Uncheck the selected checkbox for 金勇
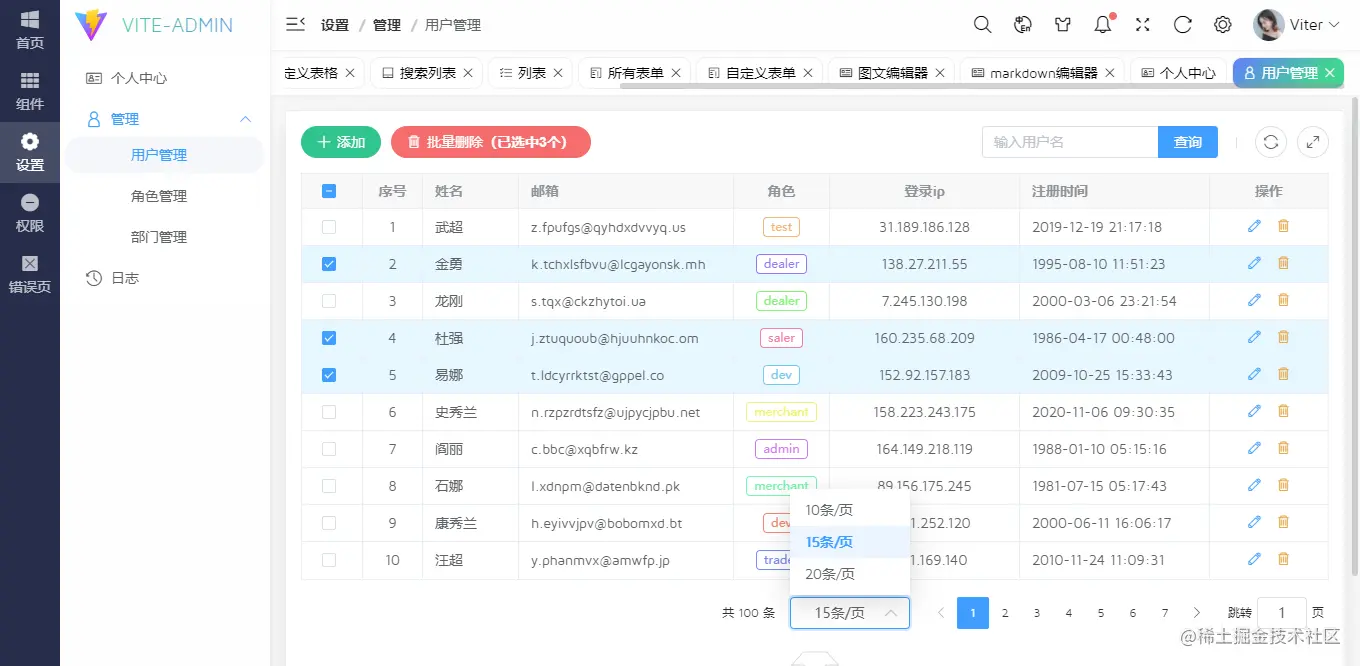This screenshot has width=1360, height=666. click(x=329, y=263)
